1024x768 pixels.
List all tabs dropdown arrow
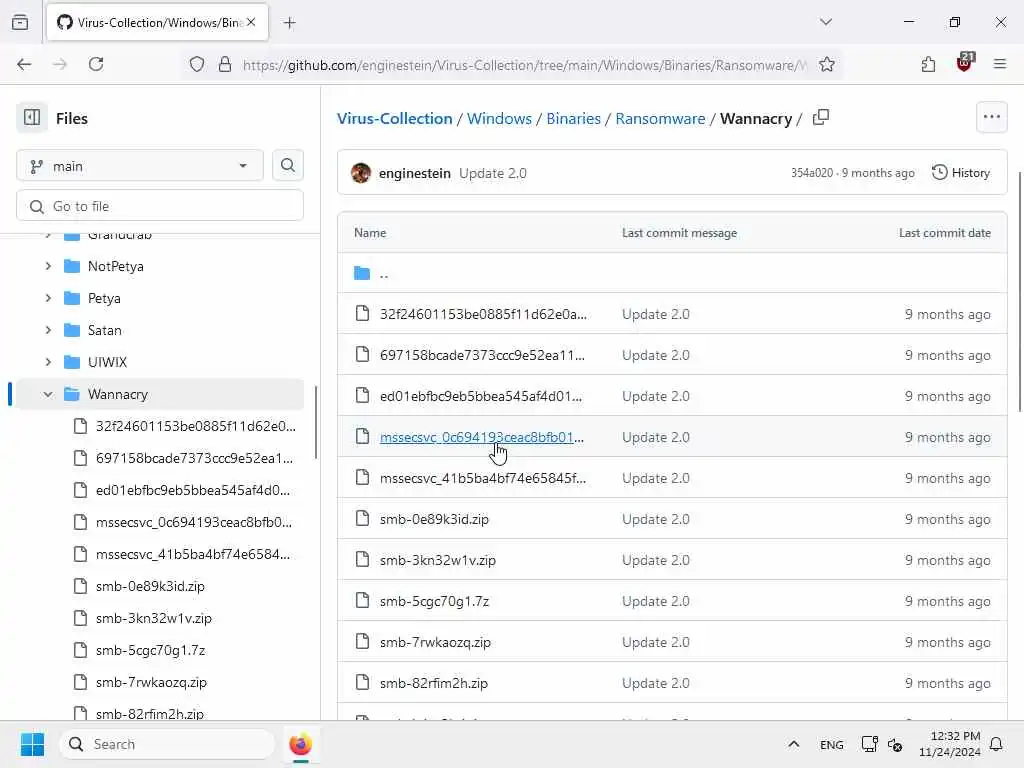tap(826, 22)
